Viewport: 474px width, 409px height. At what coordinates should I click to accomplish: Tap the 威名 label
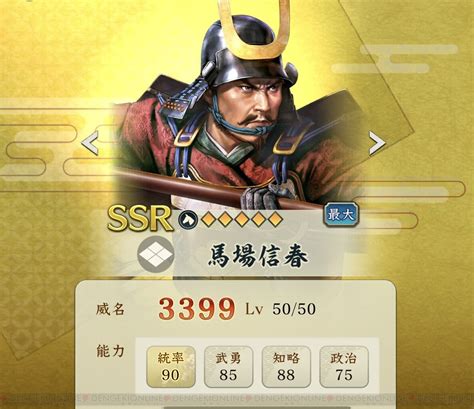[x=110, y=309]
